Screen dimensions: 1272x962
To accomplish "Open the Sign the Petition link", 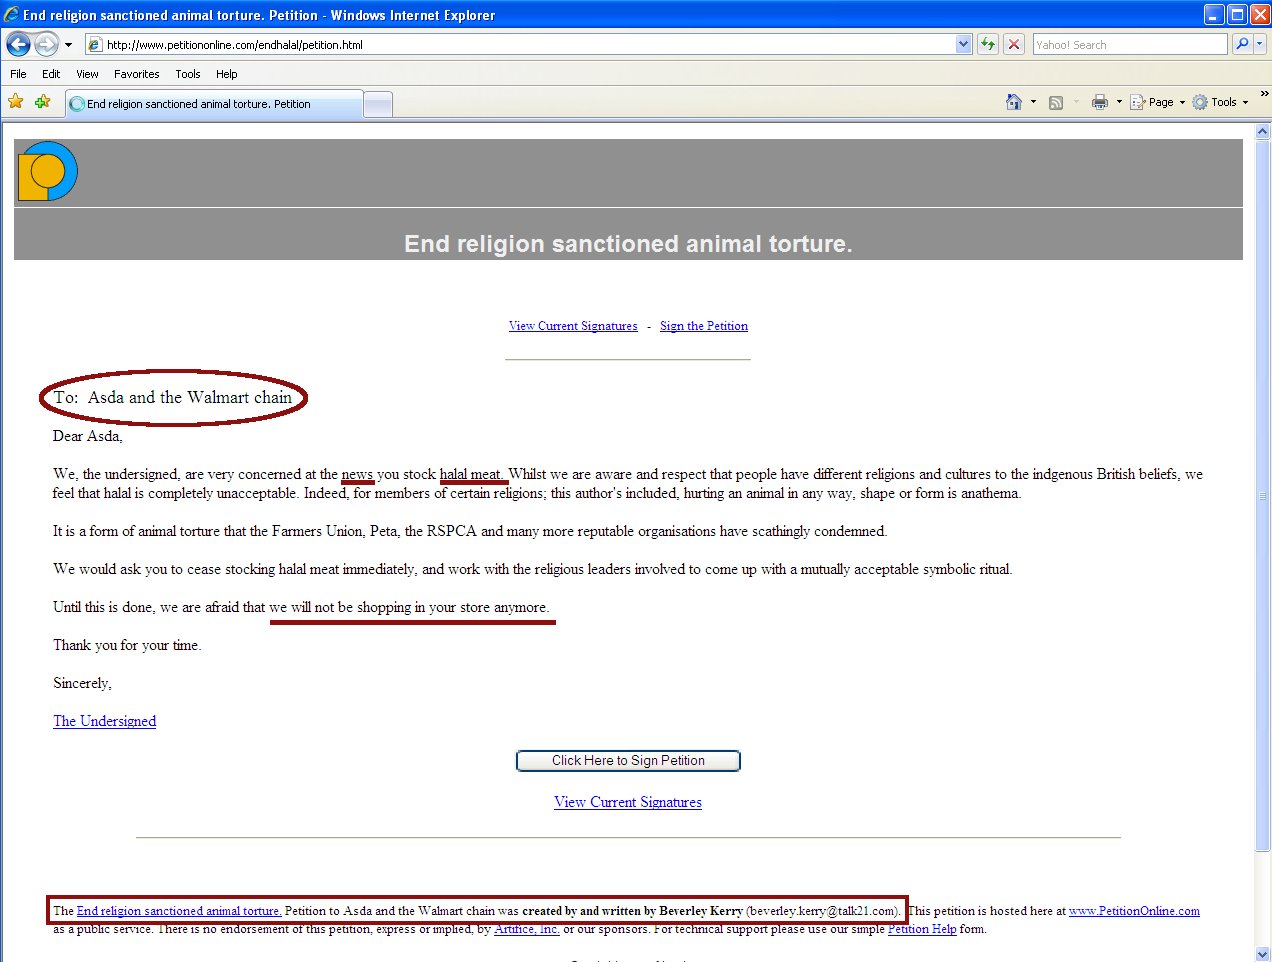I will [x=704, y=326].
